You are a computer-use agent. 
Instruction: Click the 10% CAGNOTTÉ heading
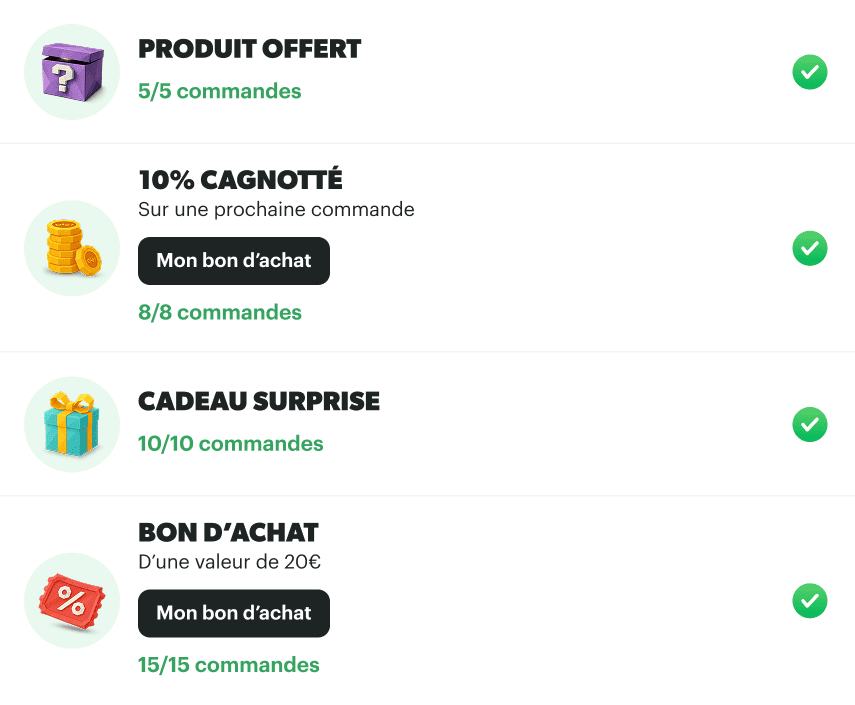240,180
